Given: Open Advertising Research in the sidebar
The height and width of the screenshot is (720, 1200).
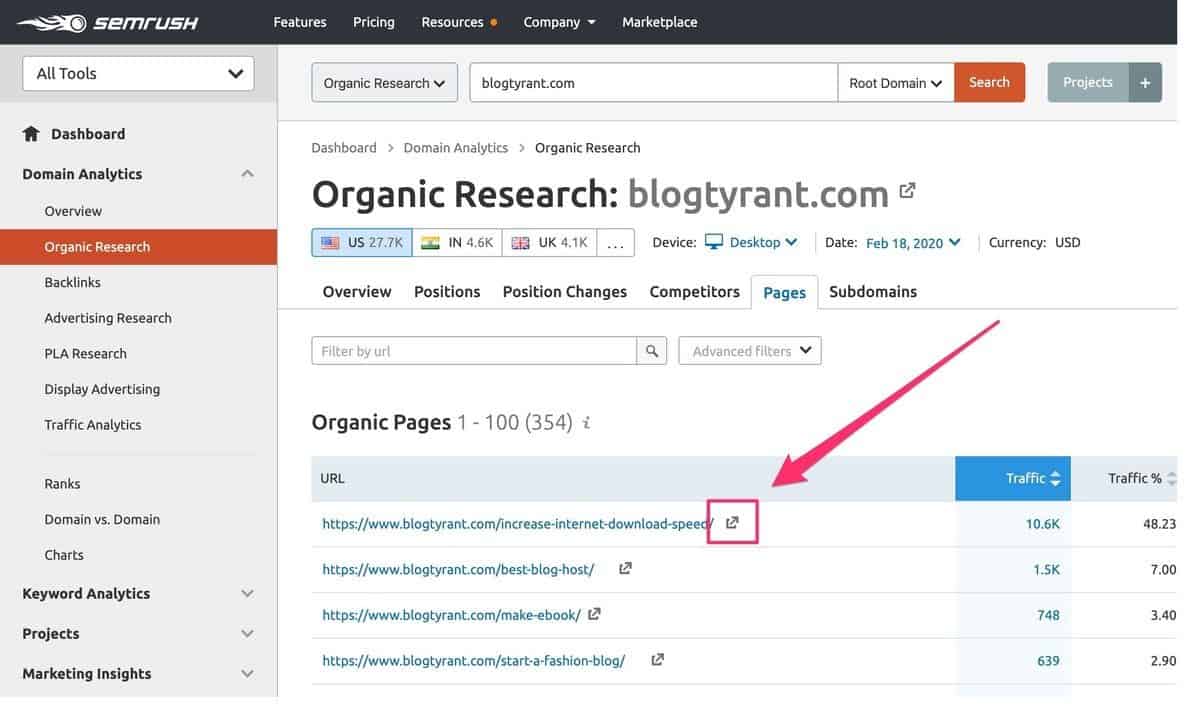Looking at the screenshot, I should coord(108,318).
